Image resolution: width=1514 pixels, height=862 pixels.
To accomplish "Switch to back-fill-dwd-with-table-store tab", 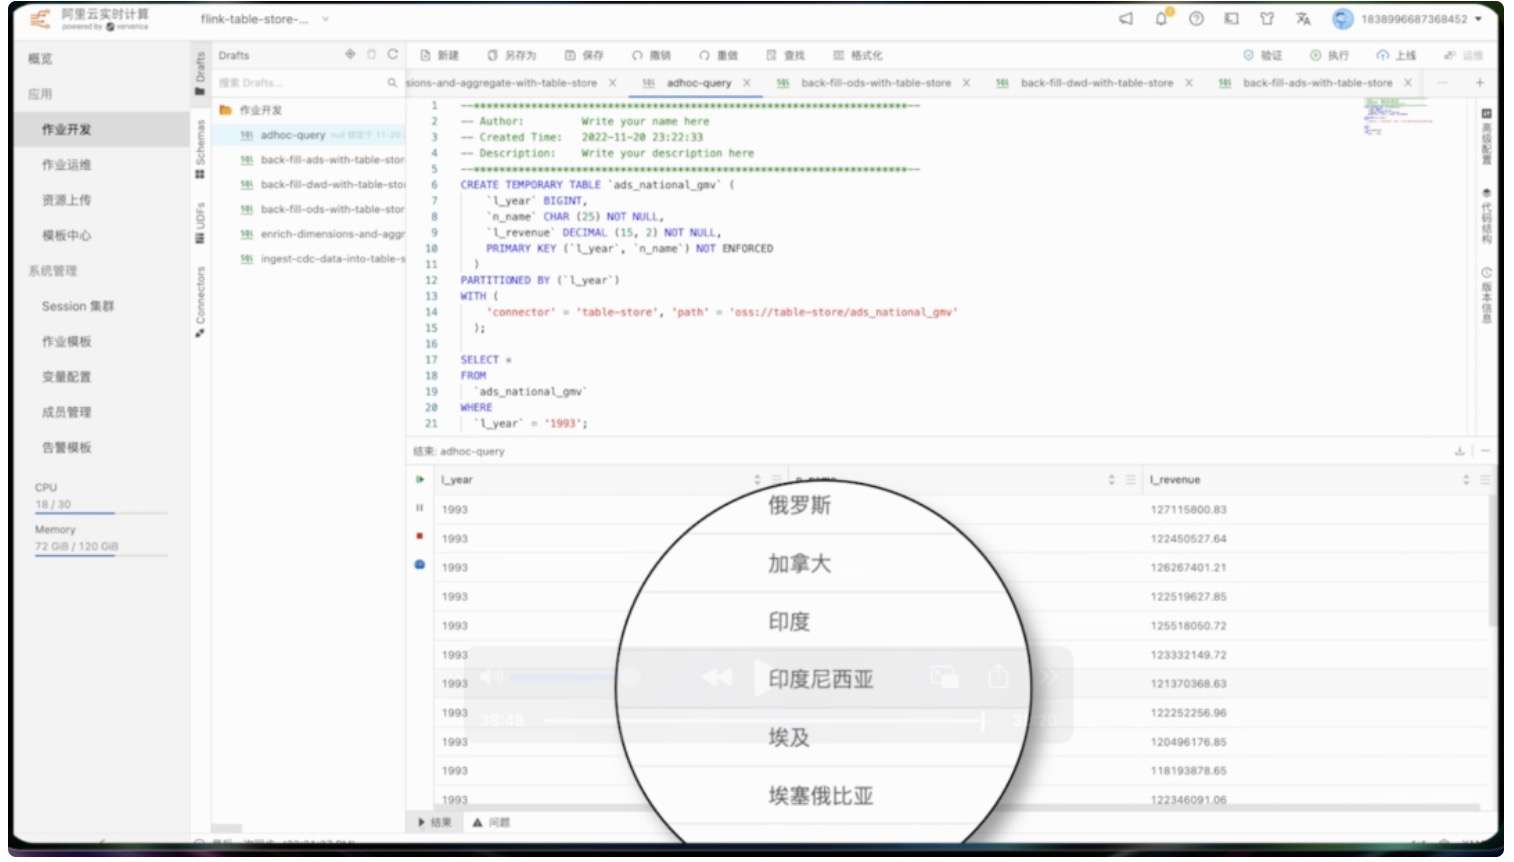I will [x=1097, y=83].
